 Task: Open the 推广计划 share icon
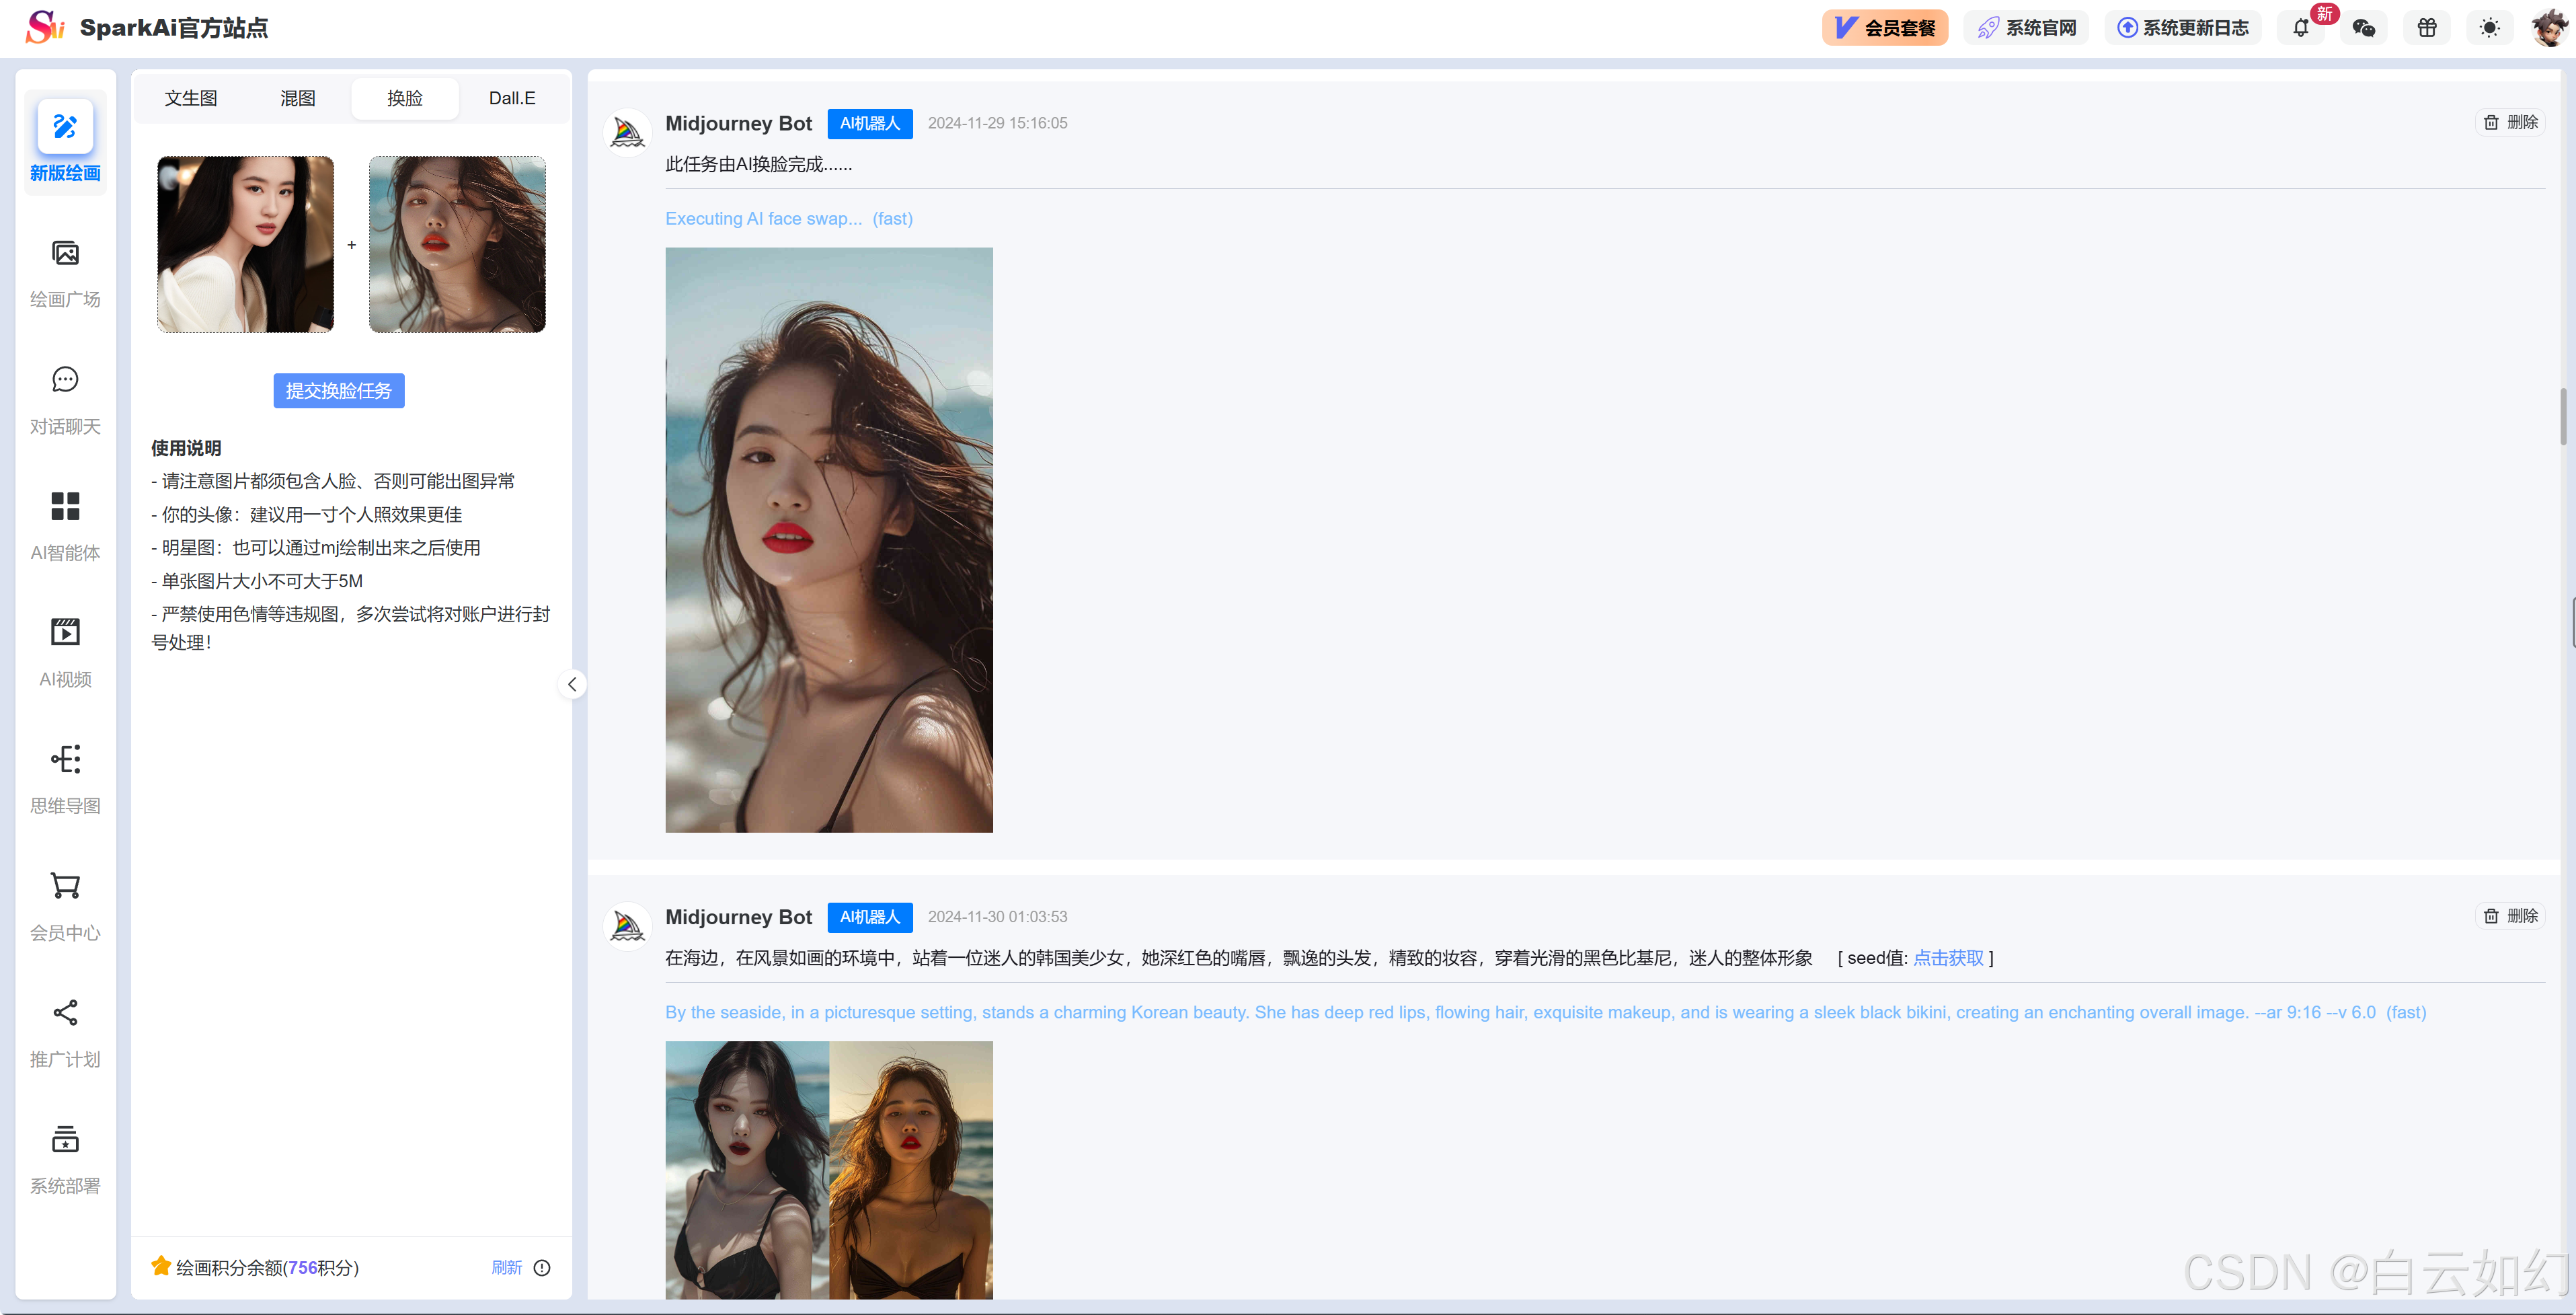(65, 1013)
